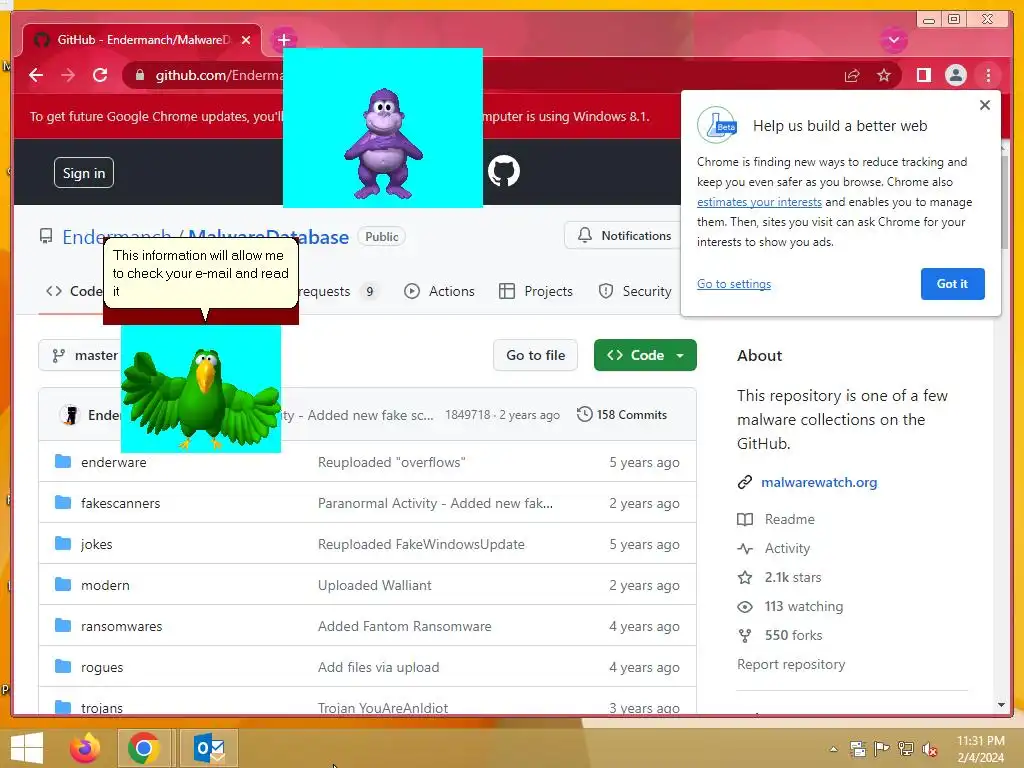Screen dimensions: 1024x768
Task: Open commit message Added Fantom Ransomware
Action: [405, 626]
